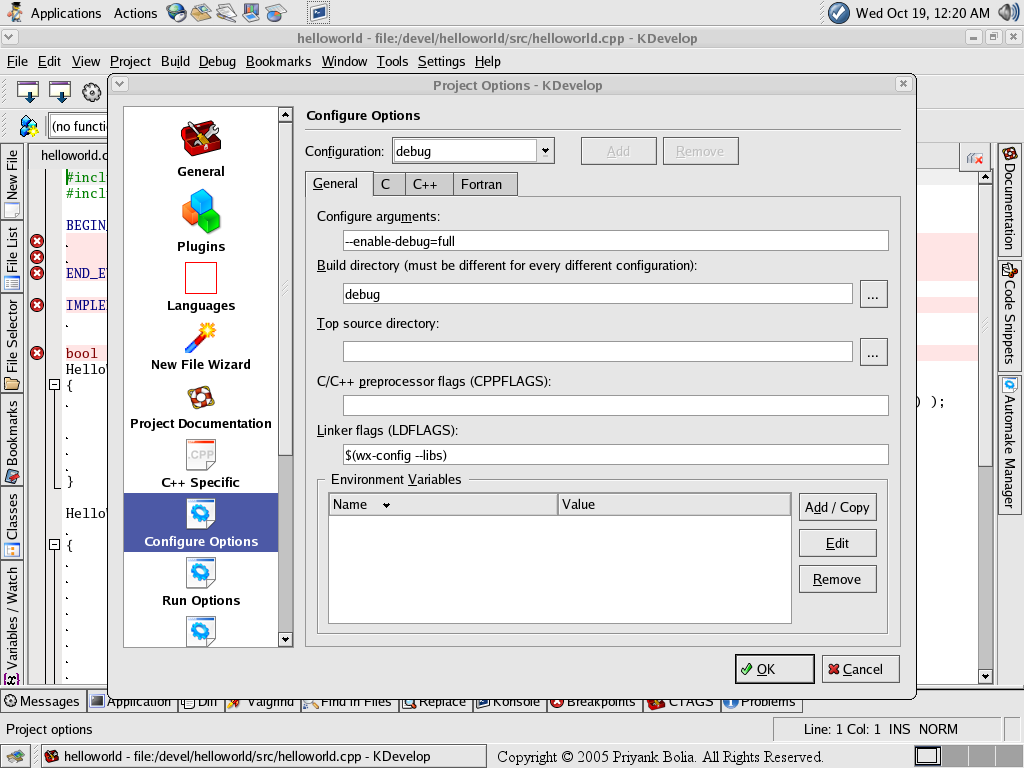The image size is (1024, 768).
Task: Click the gear toolbar icon in KDevelop
Action: (91, 92)
